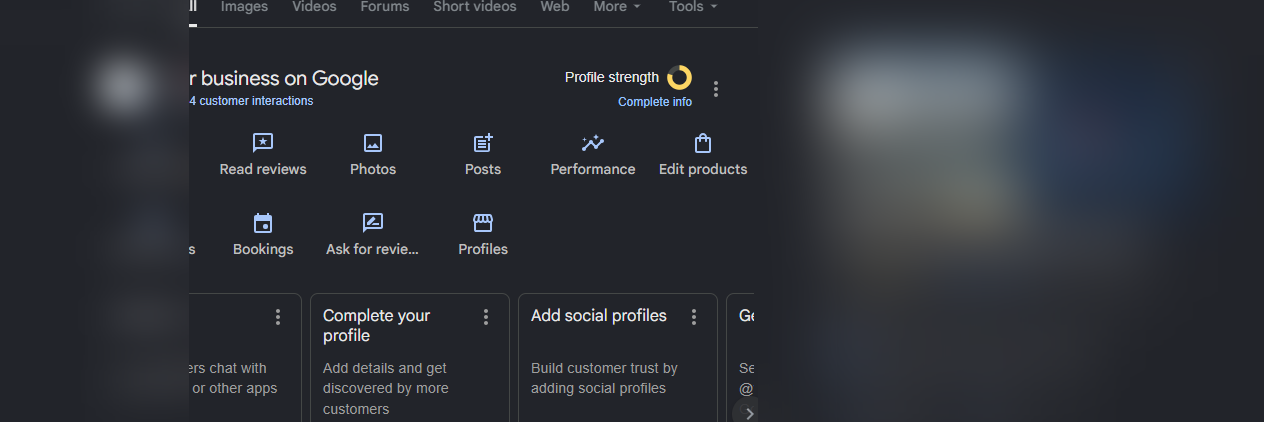Open Edit products shopping bag icon
This screenshot has width=1264, height=422.
(x=703, y=143)
